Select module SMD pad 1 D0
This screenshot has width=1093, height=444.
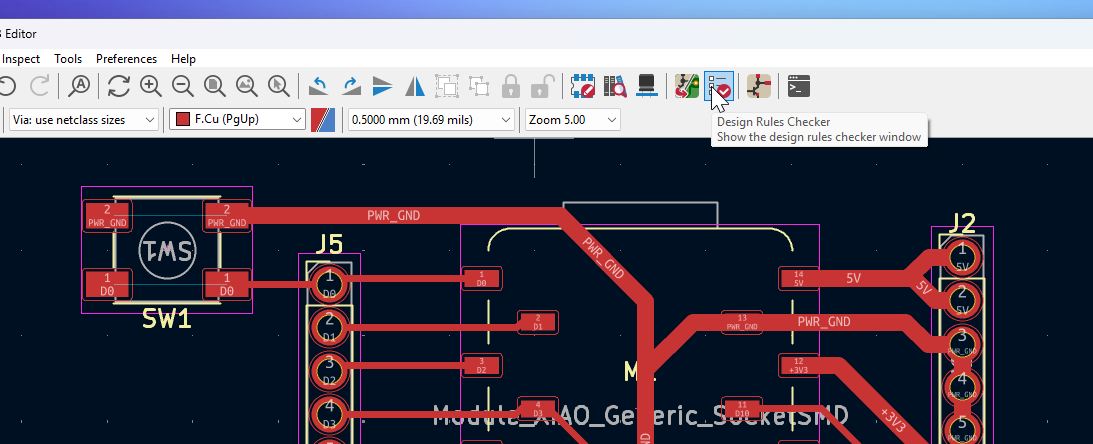click(x=481, y=279)
